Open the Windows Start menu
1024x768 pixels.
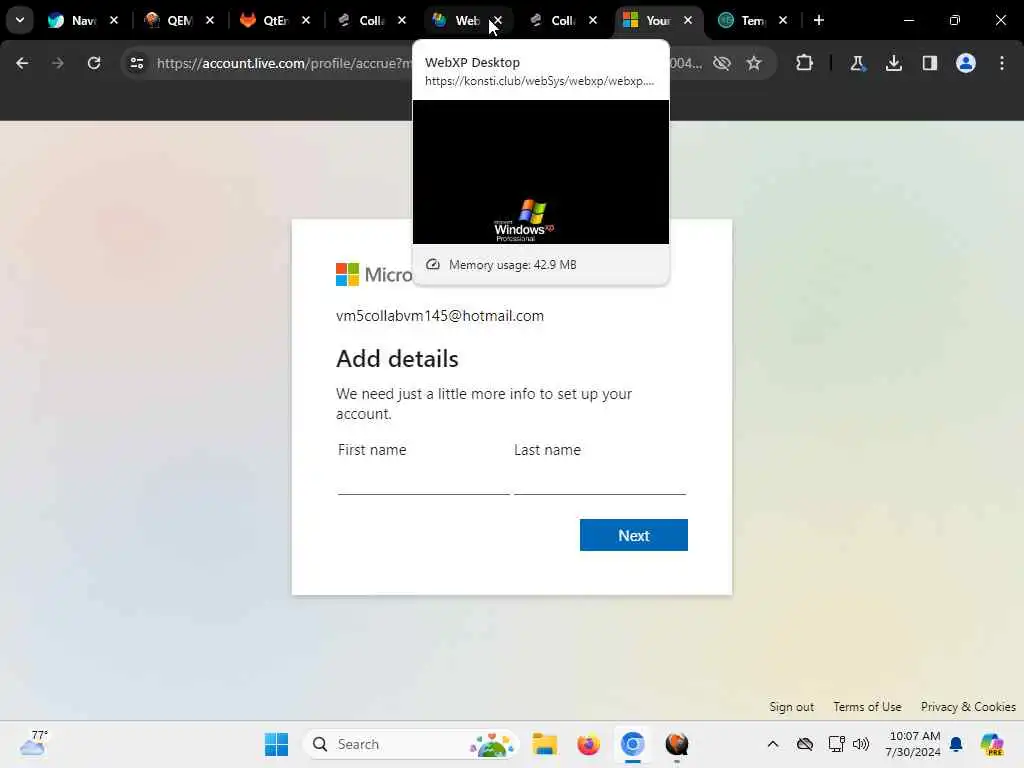pos(276,744)
